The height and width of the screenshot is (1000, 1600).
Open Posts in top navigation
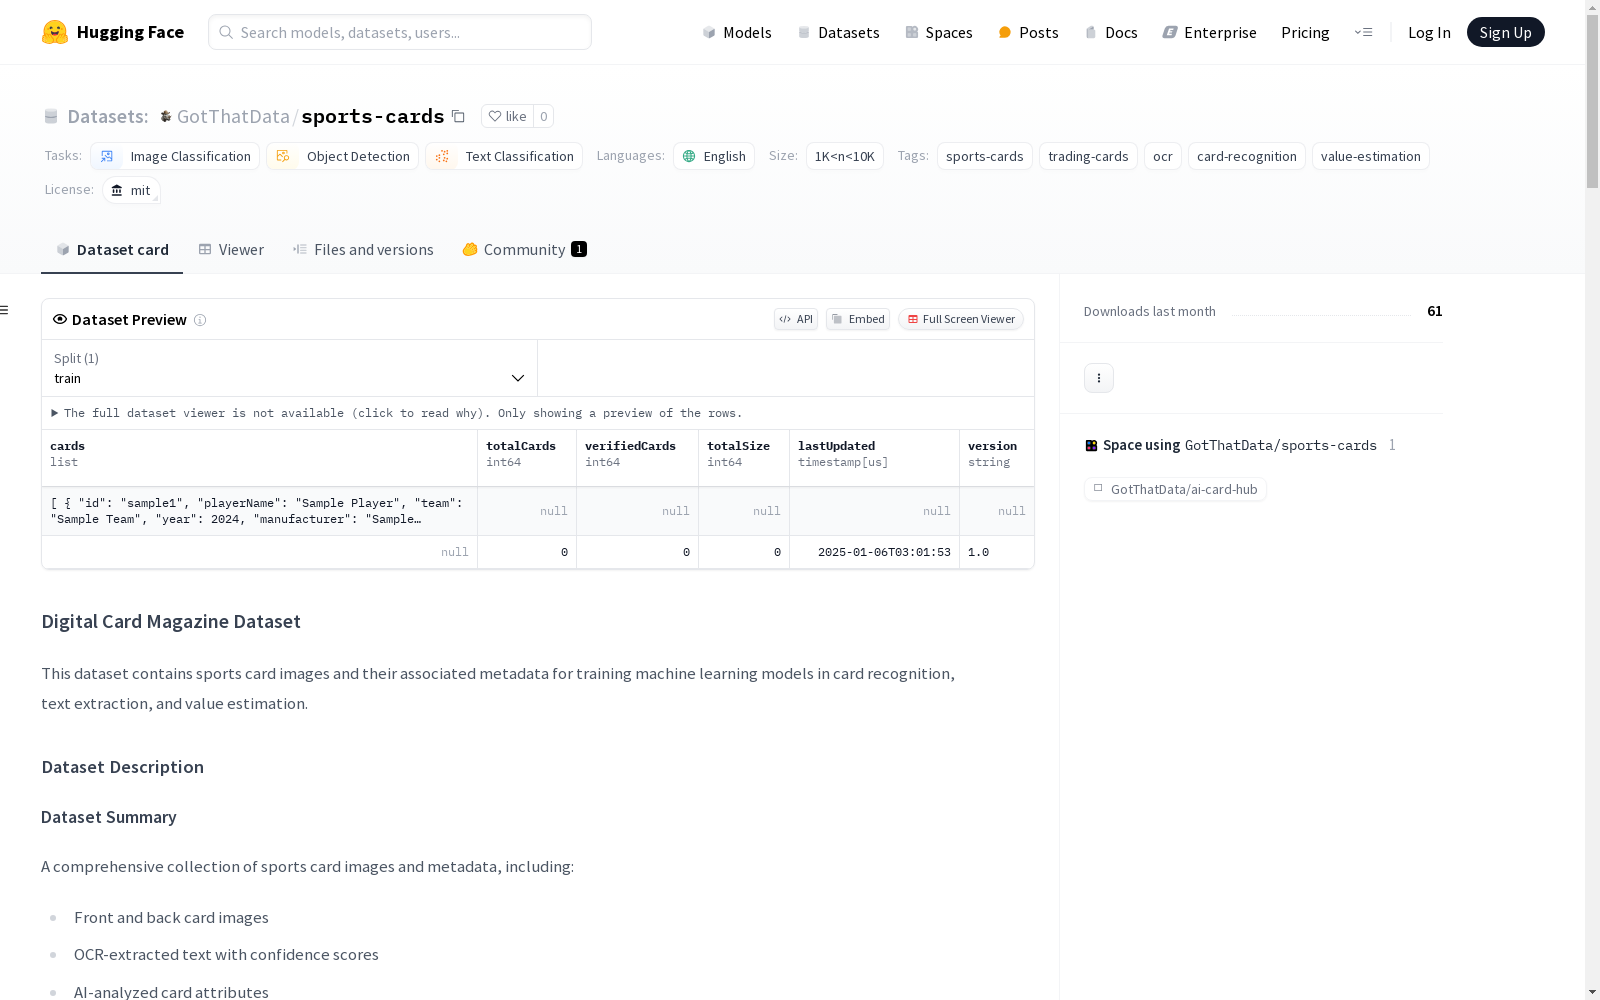[x=1028, y=32]
